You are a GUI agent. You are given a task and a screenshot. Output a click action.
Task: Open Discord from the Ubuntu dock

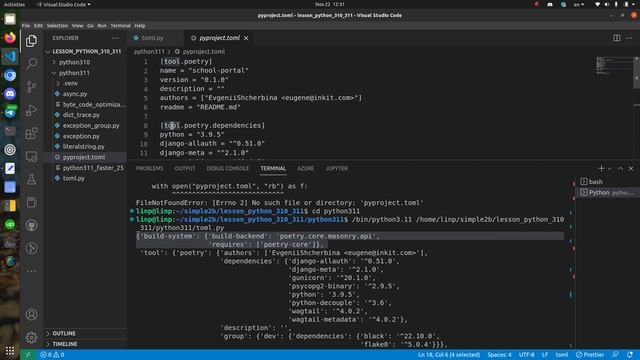(10, 93)
